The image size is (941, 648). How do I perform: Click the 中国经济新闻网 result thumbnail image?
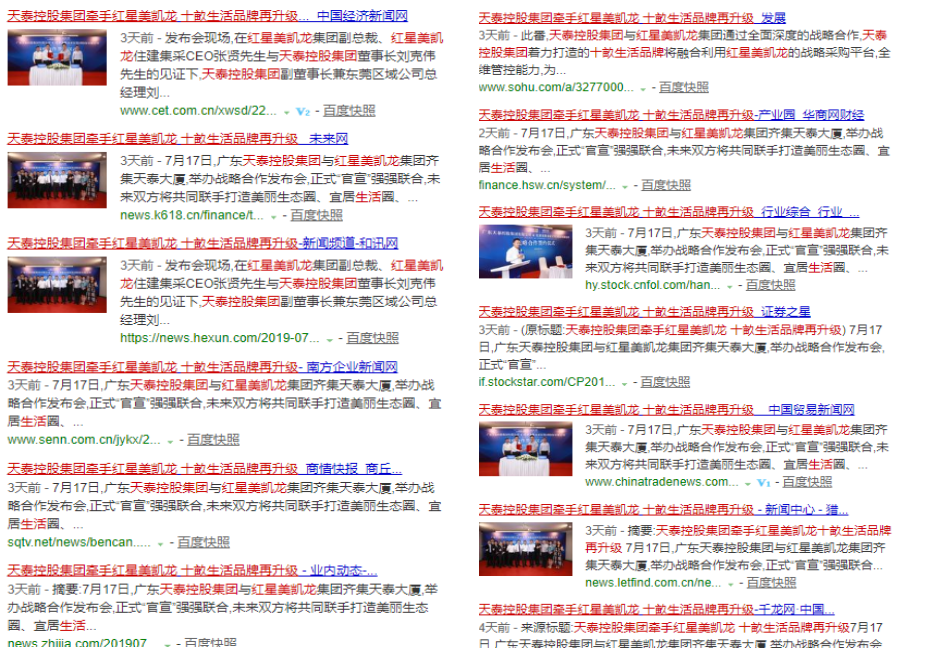tap(57, 58)
